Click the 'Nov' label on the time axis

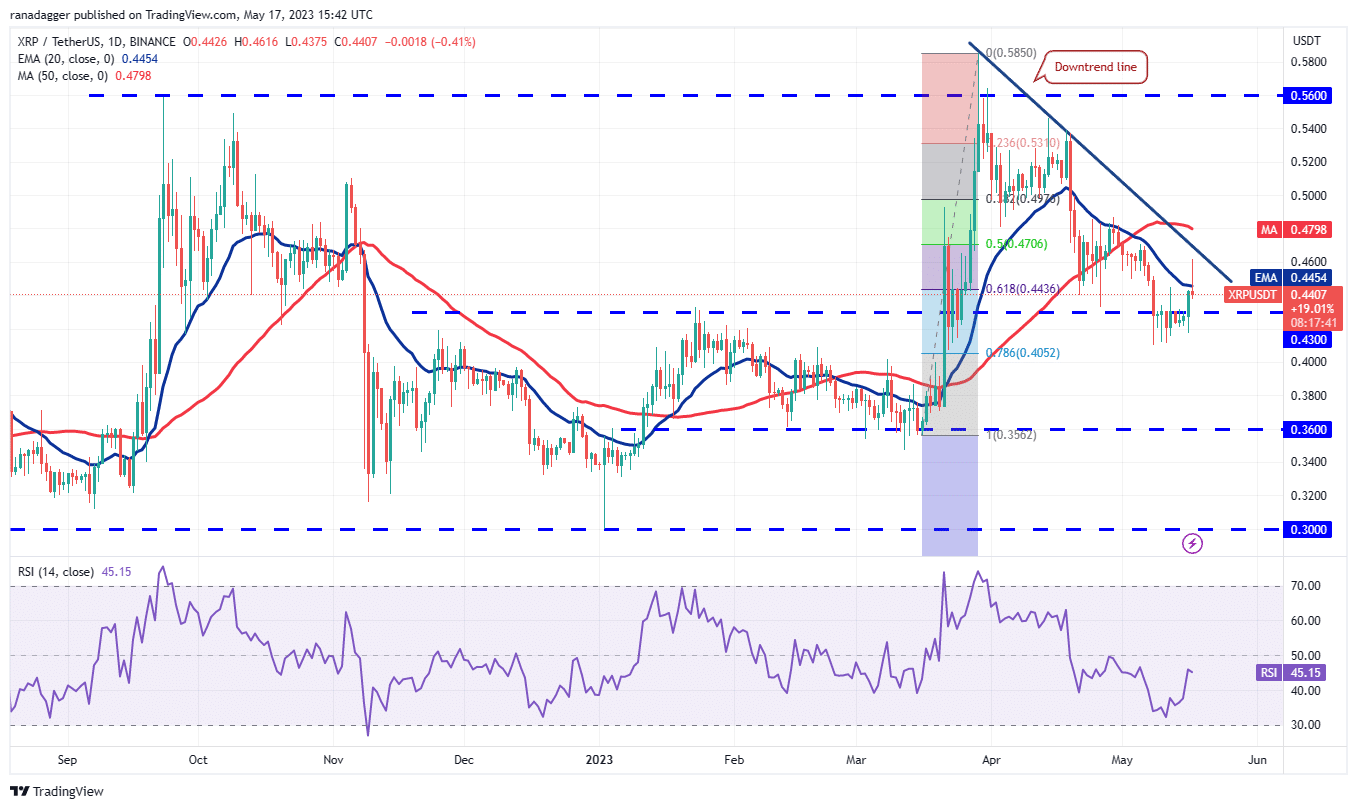pos(334,760)
